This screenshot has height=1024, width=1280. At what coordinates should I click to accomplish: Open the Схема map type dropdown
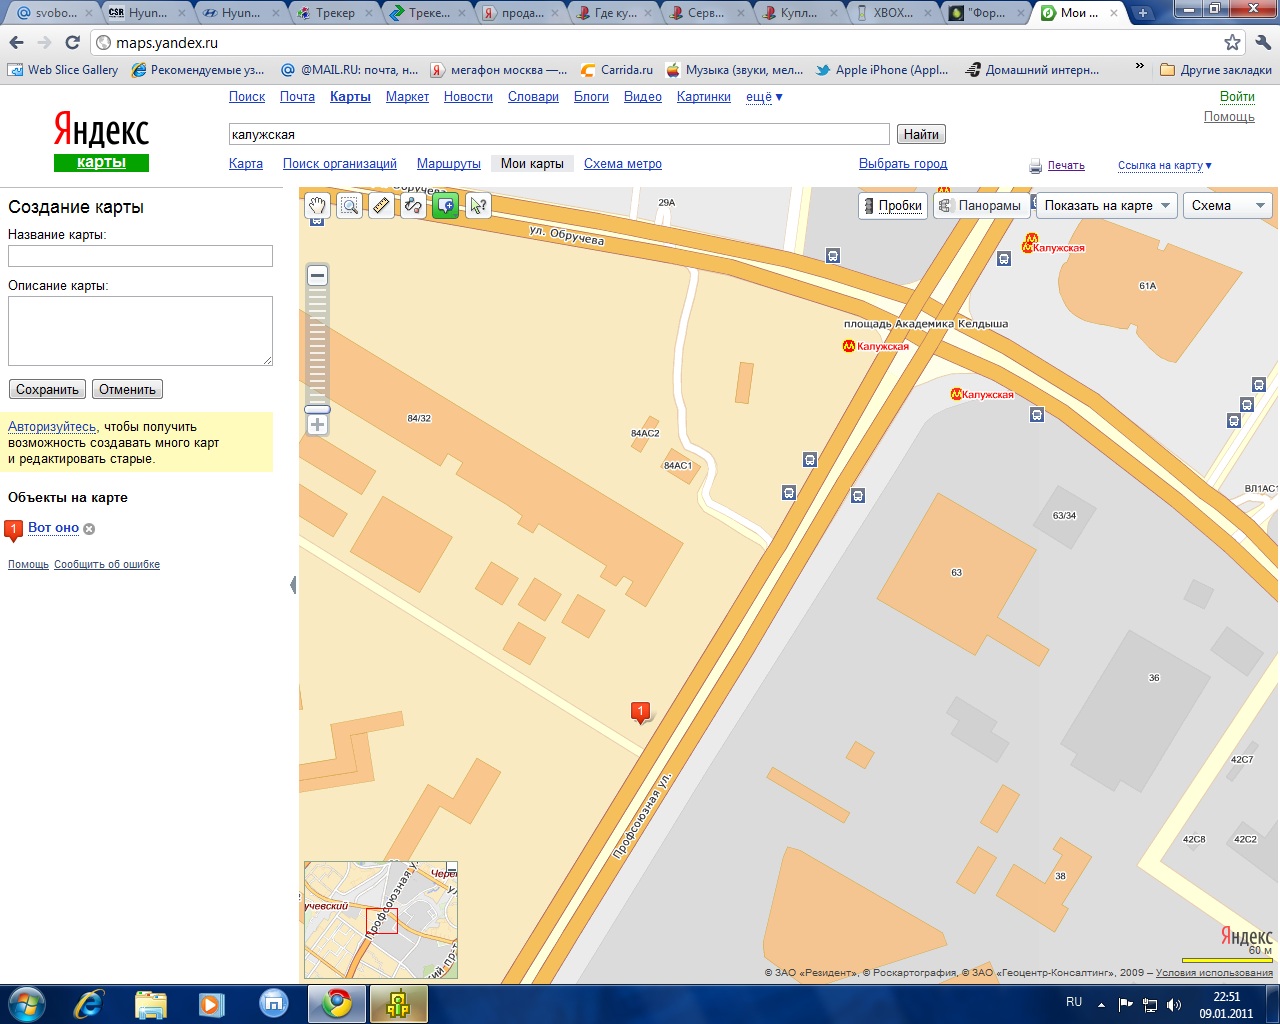pos(1228,206)
